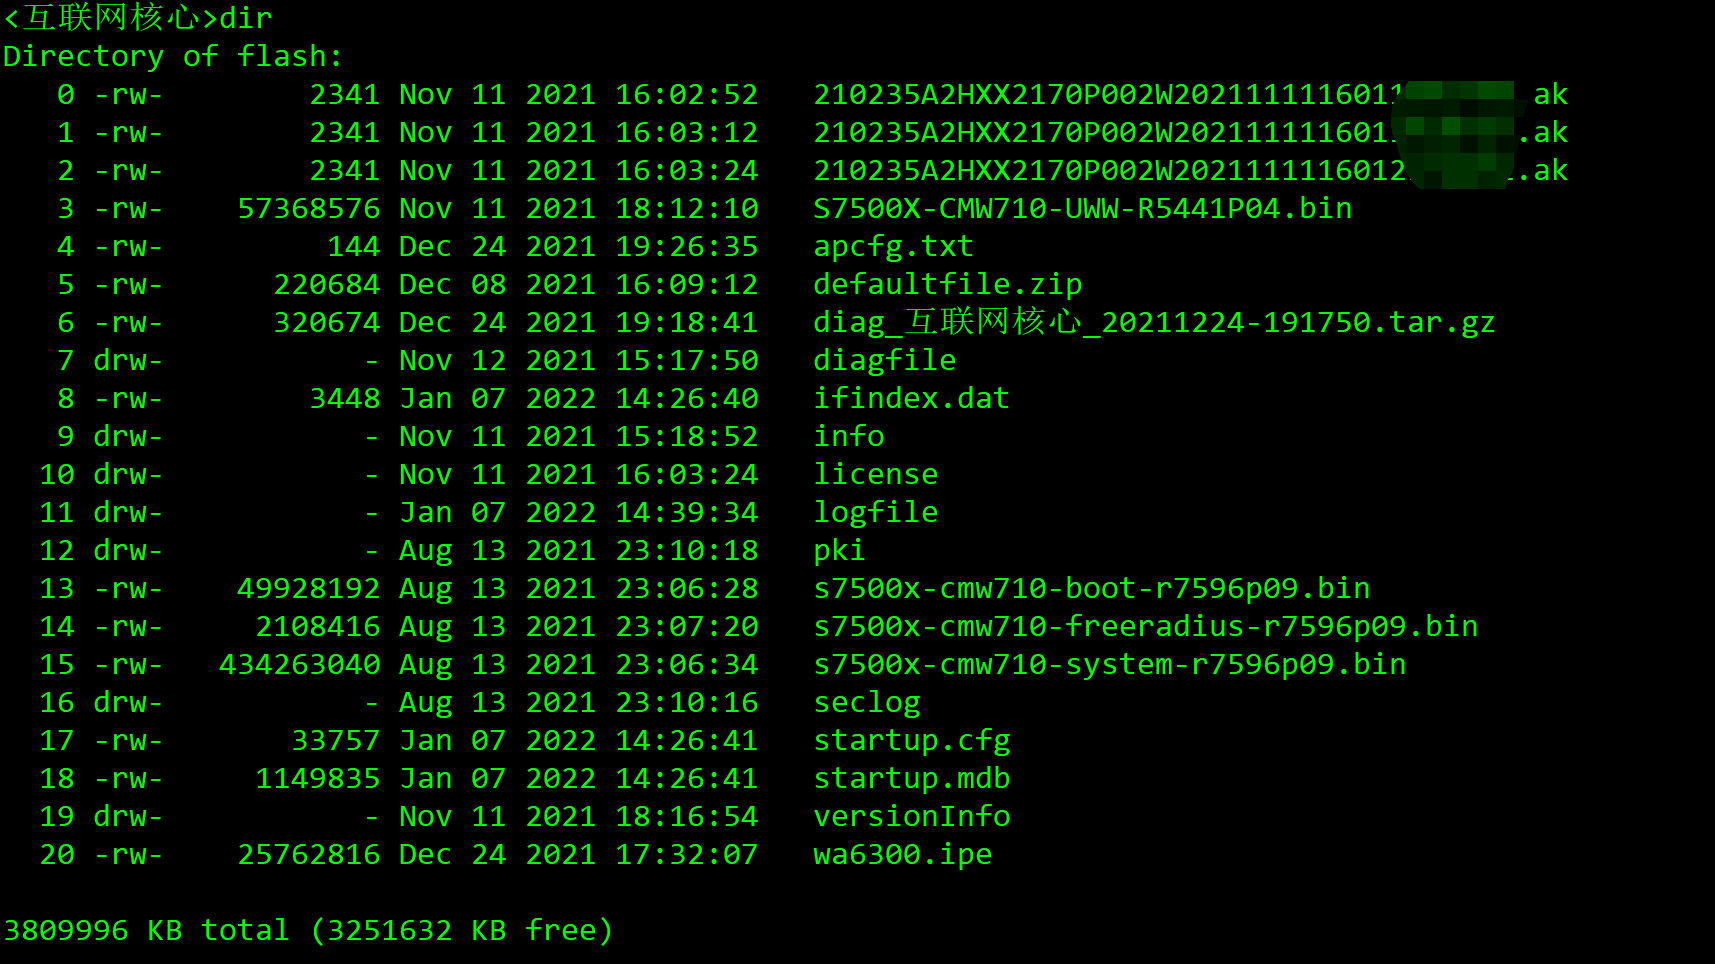
Task: Click the info directory entry
Action: pos(849,436)
